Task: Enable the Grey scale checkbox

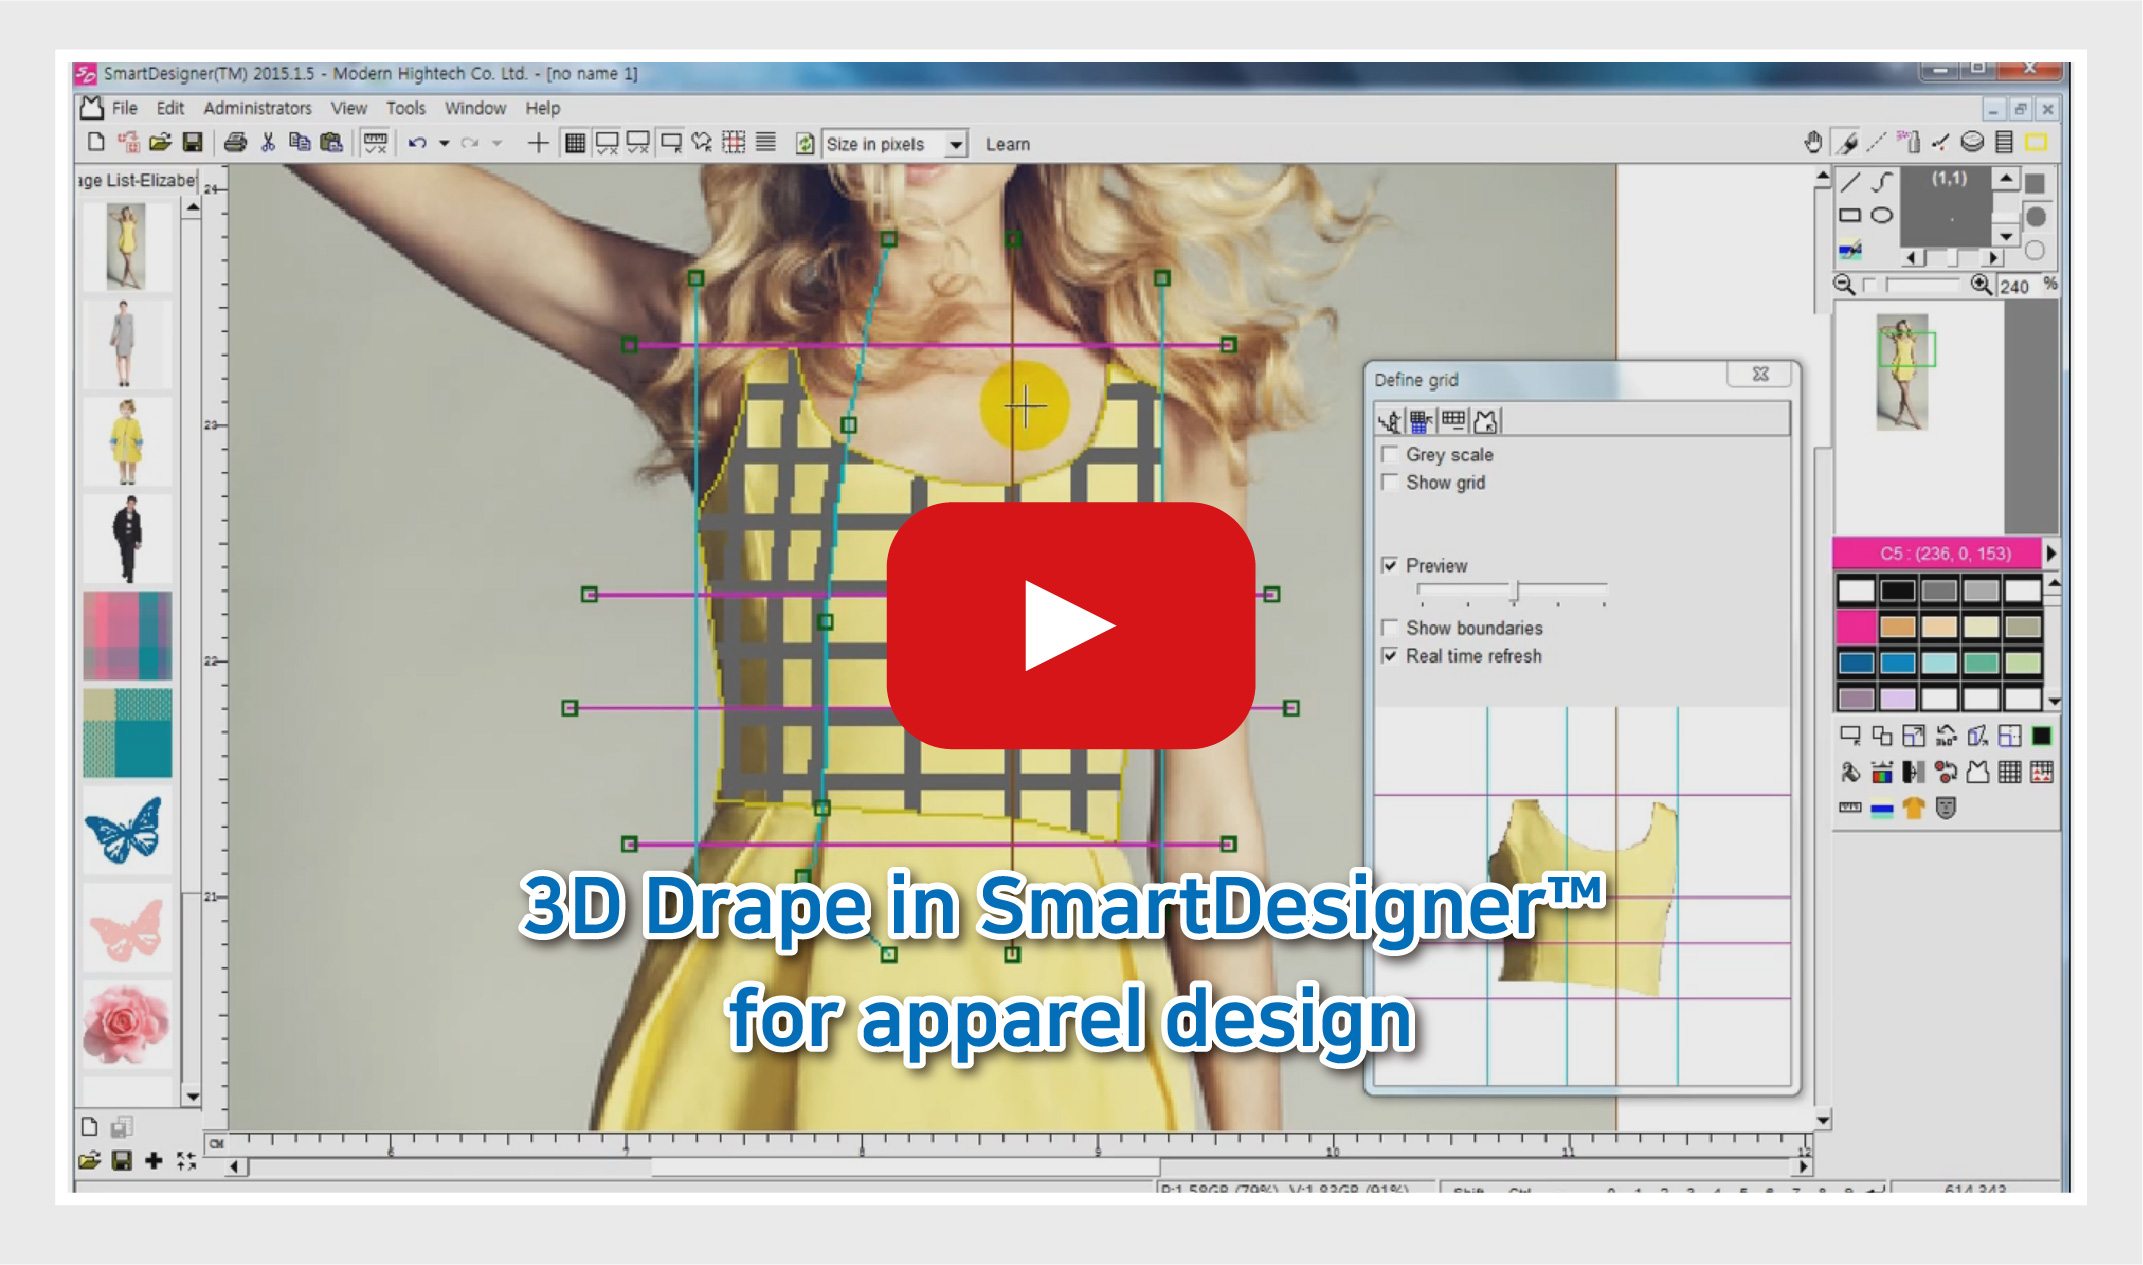Action: click(1389, 454)
